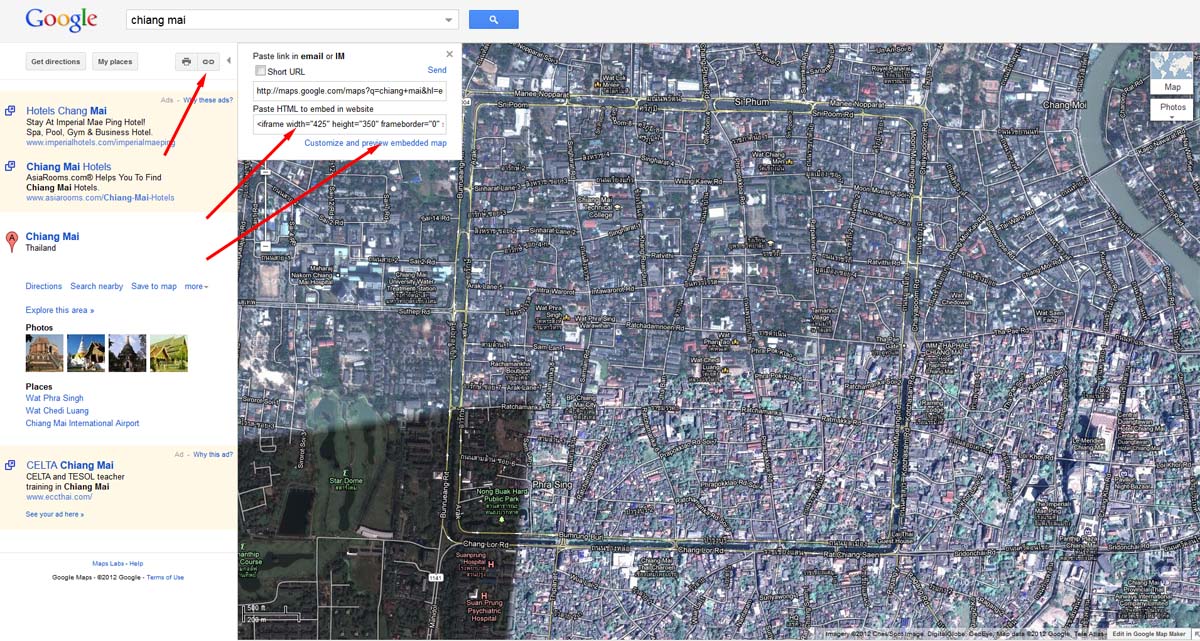The height and width of the screenshot is (641, 1200).
Task: Select the maps.google.com link URL field
Action: tap(350, 91)
